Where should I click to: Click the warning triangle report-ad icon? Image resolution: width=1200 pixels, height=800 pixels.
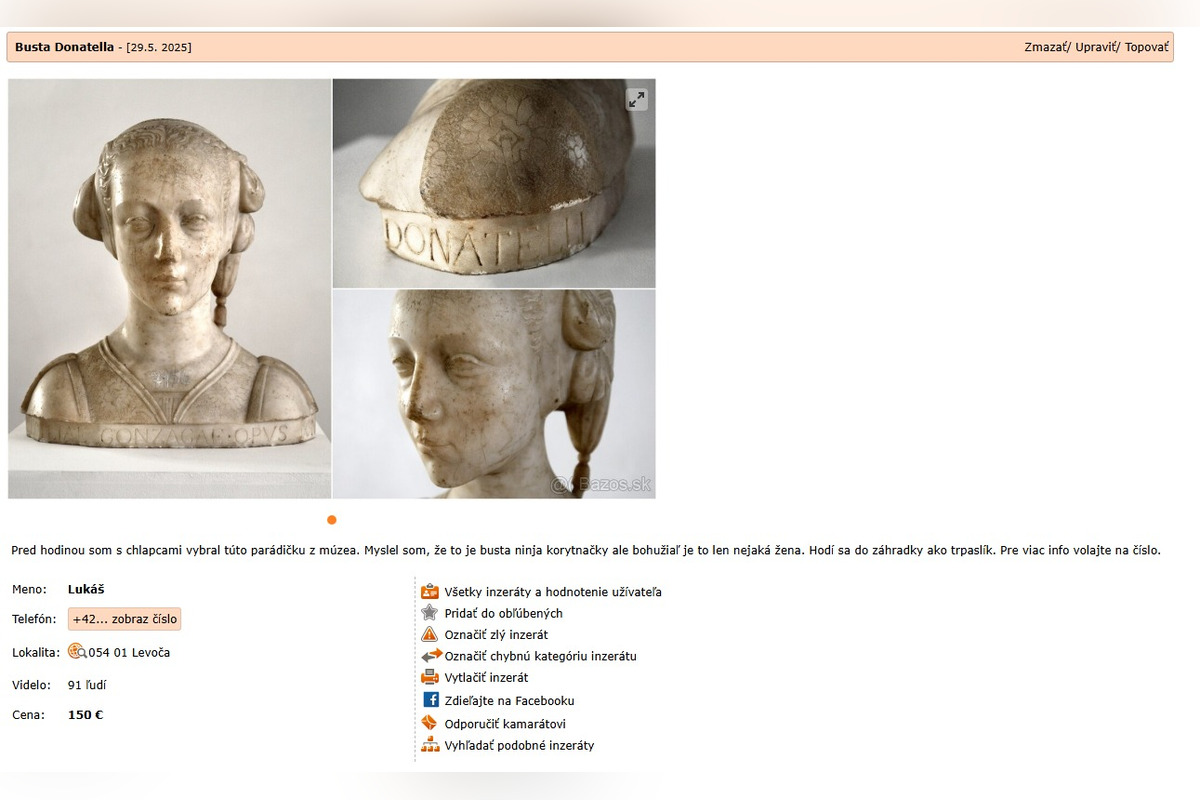[430, 634]
